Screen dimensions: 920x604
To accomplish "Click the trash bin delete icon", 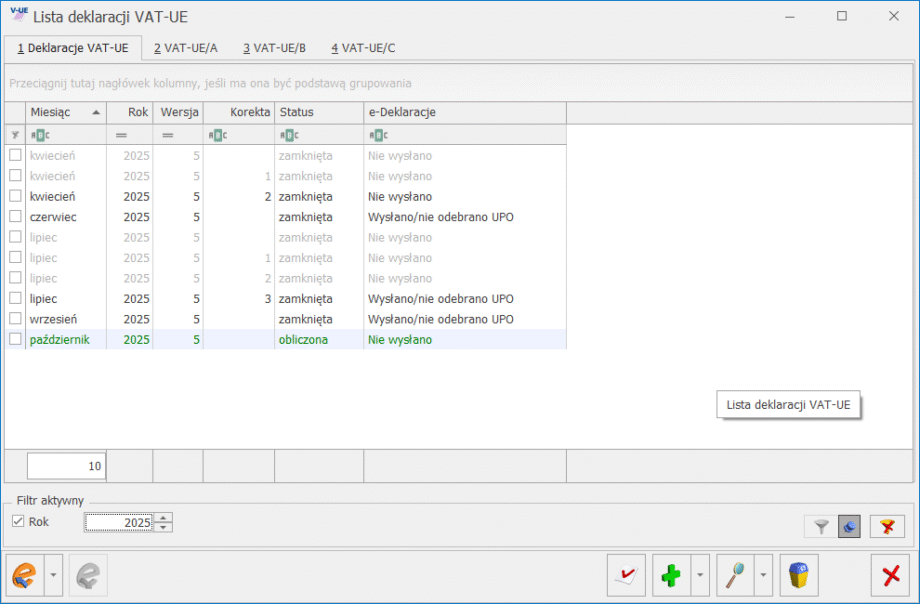I will [x=799, y=575].
